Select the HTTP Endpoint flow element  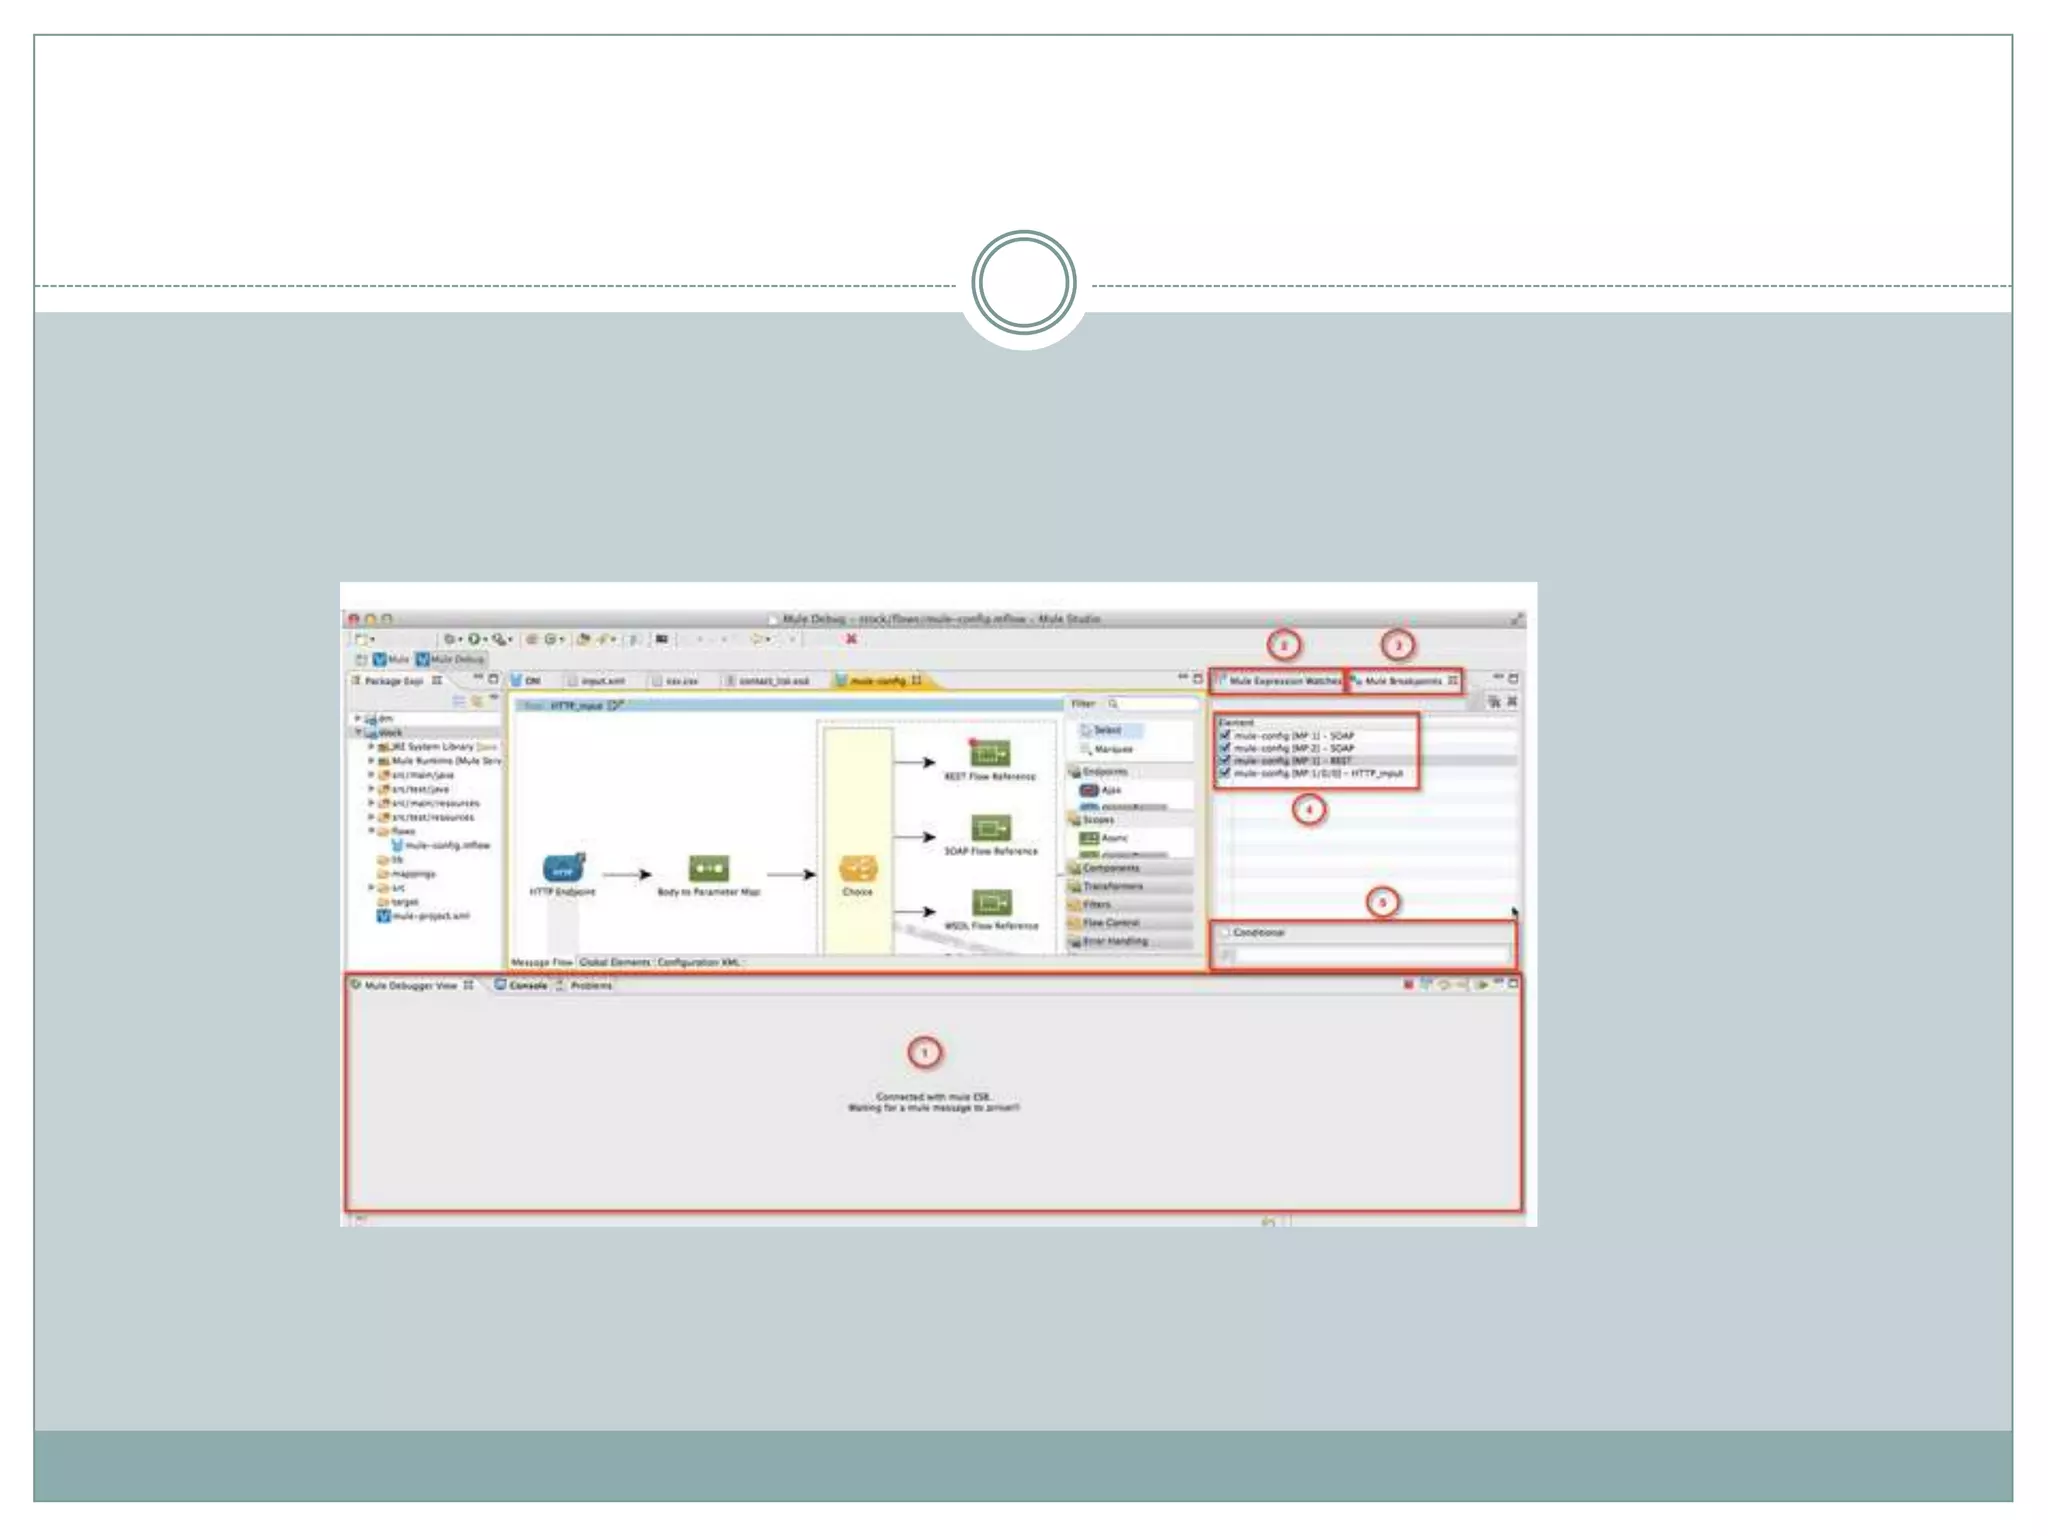coord(563,868)
